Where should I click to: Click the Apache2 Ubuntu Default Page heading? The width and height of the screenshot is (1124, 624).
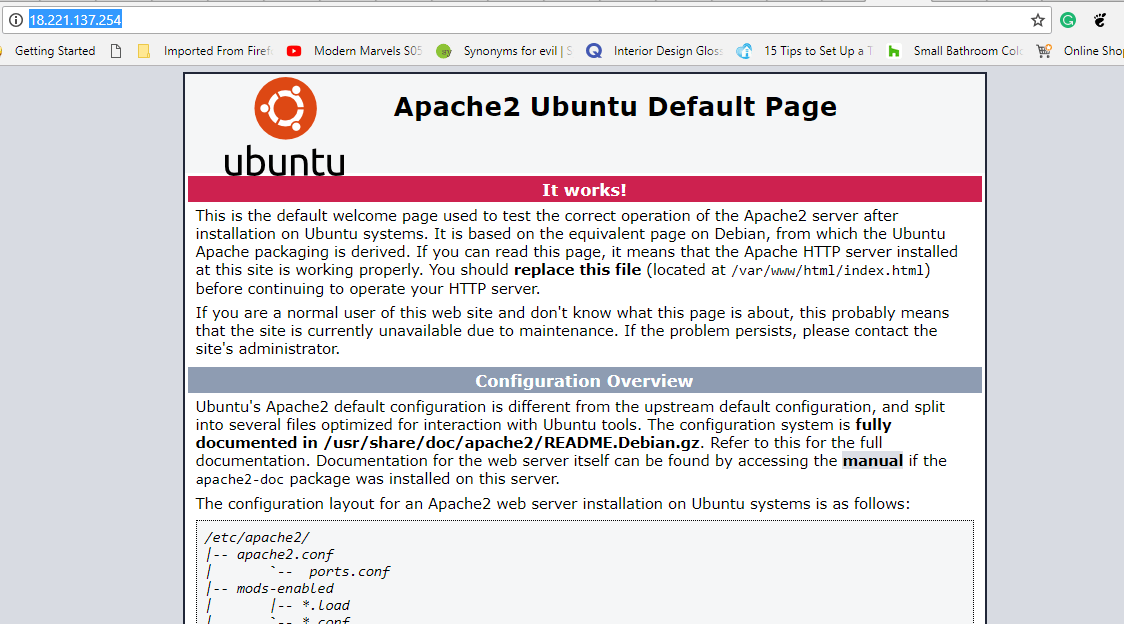[615, 106]
